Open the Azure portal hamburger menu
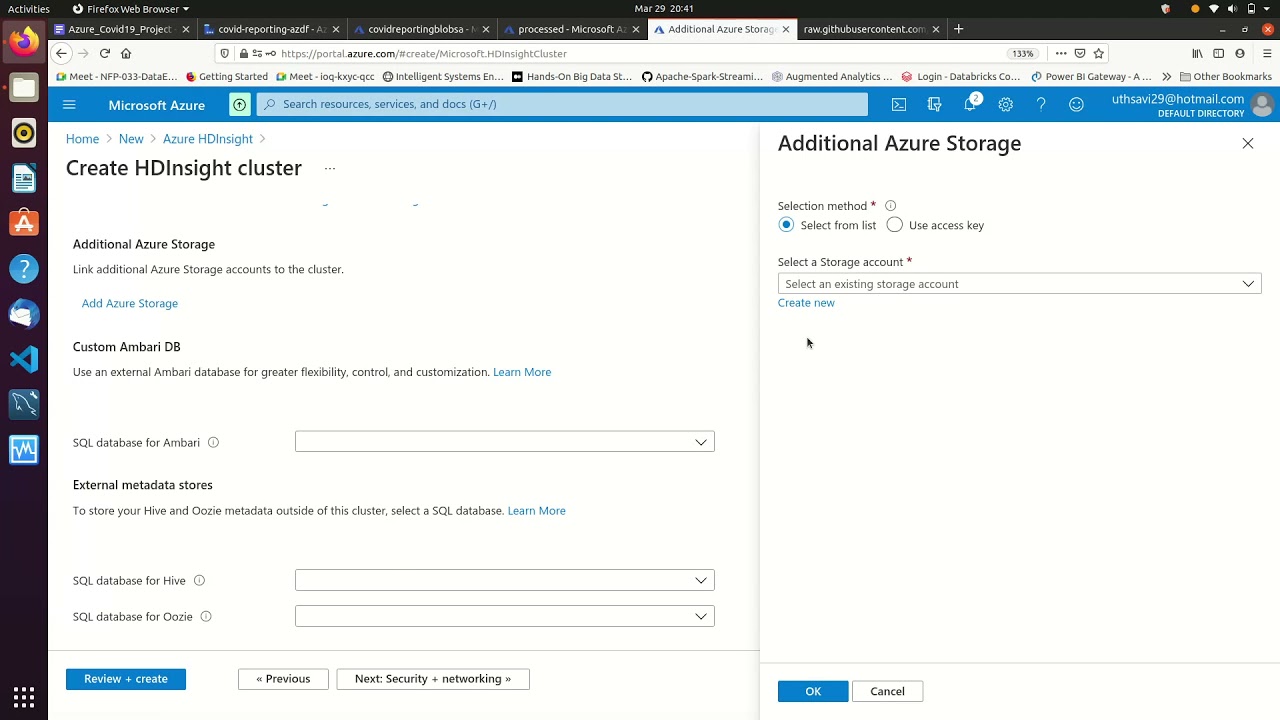 (x=69, y=104)
